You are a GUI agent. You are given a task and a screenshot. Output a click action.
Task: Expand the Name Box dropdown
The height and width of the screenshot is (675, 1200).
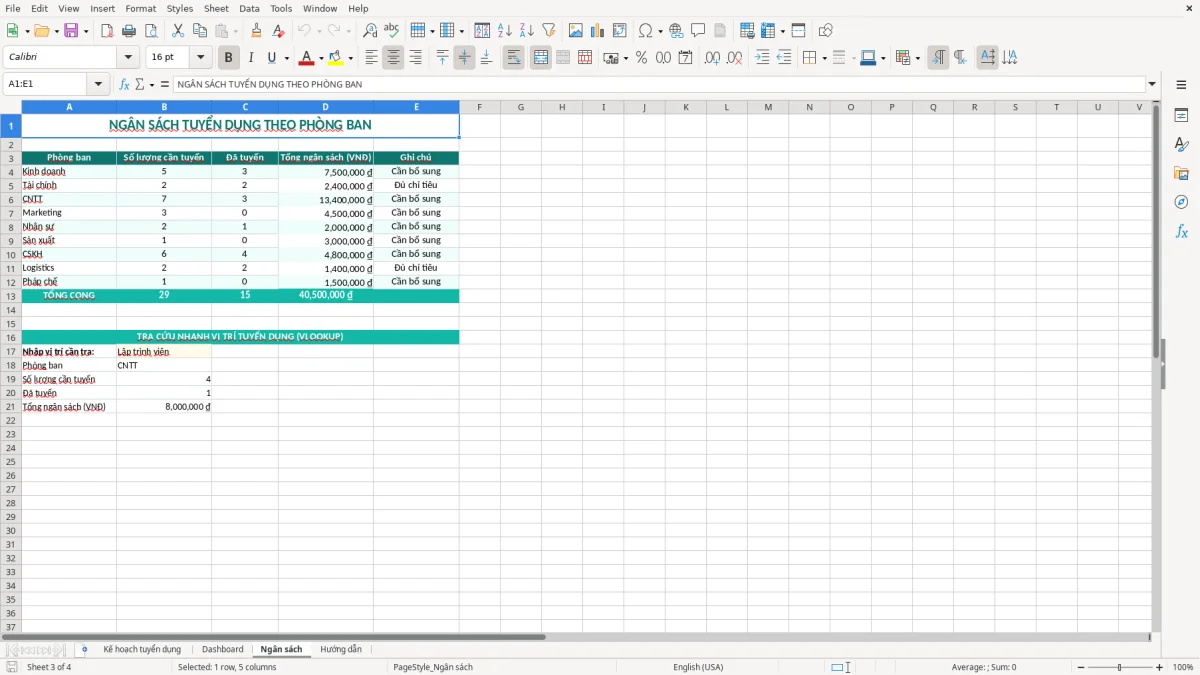pyautogui.click(x=98, y=84)
